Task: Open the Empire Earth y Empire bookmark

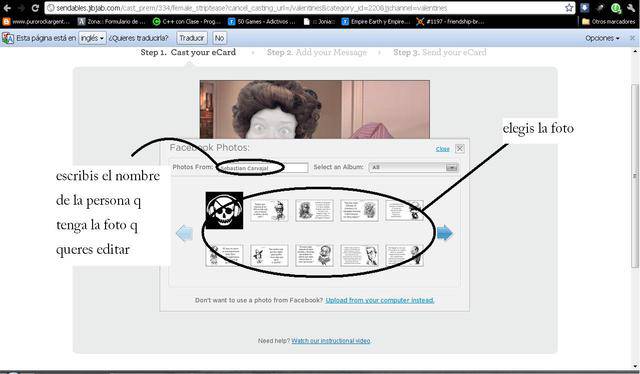Action: (376, 22)
